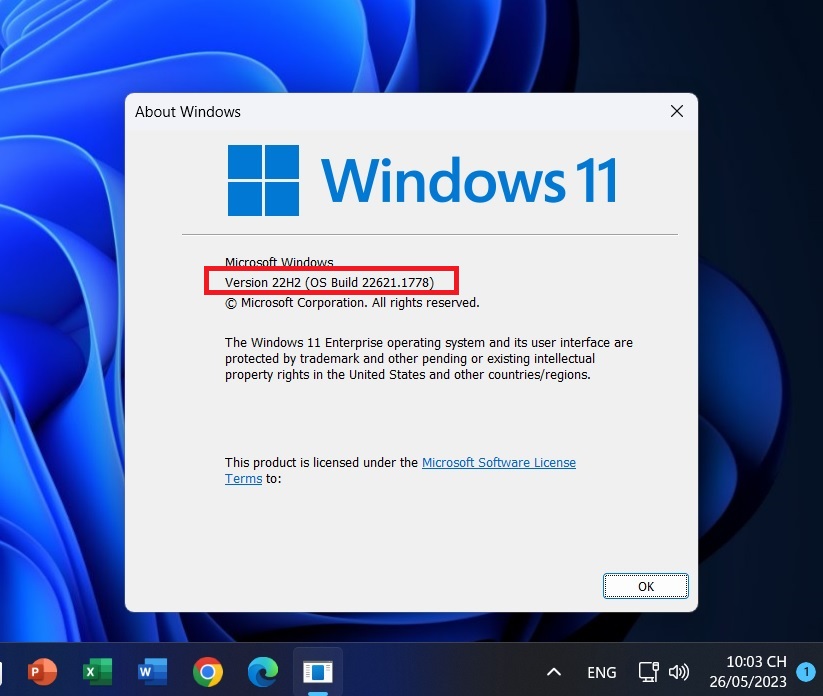Open Excel from the taskbar

pos(98,671)
